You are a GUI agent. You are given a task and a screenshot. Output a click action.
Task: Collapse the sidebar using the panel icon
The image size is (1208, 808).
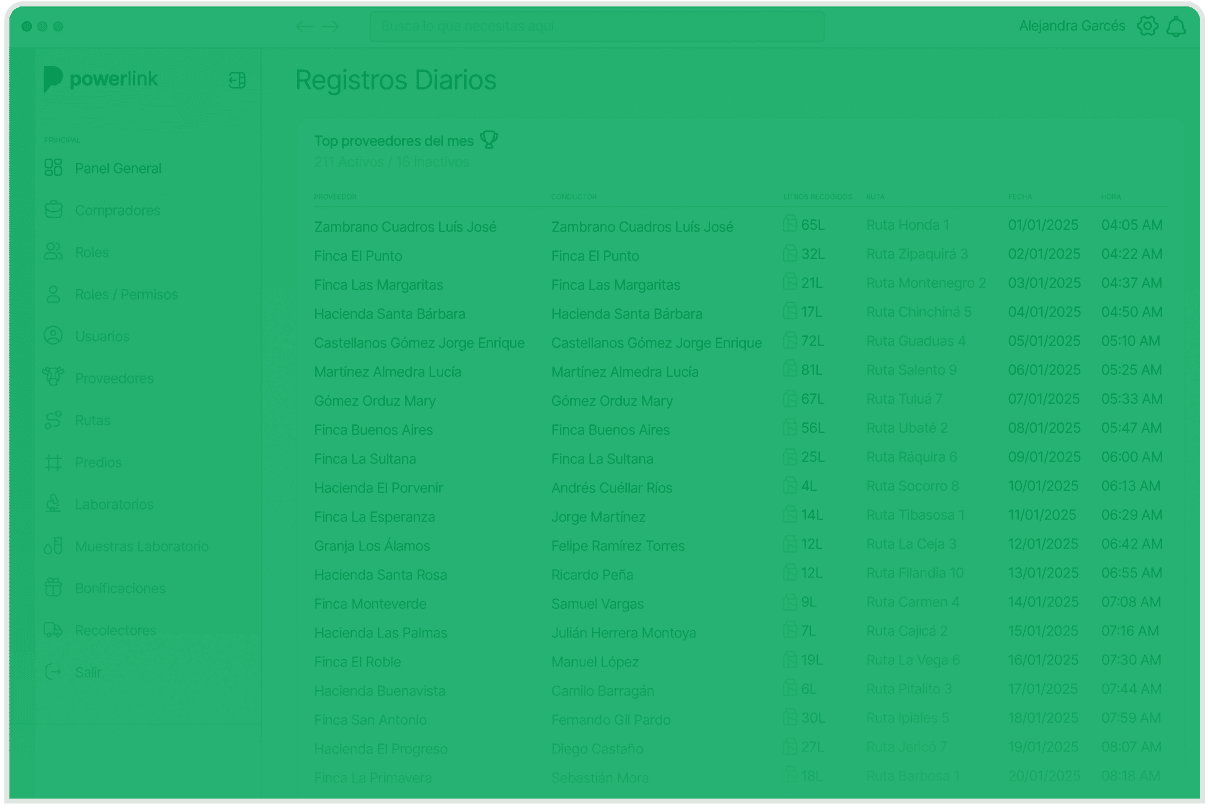[x=237, y=80]
